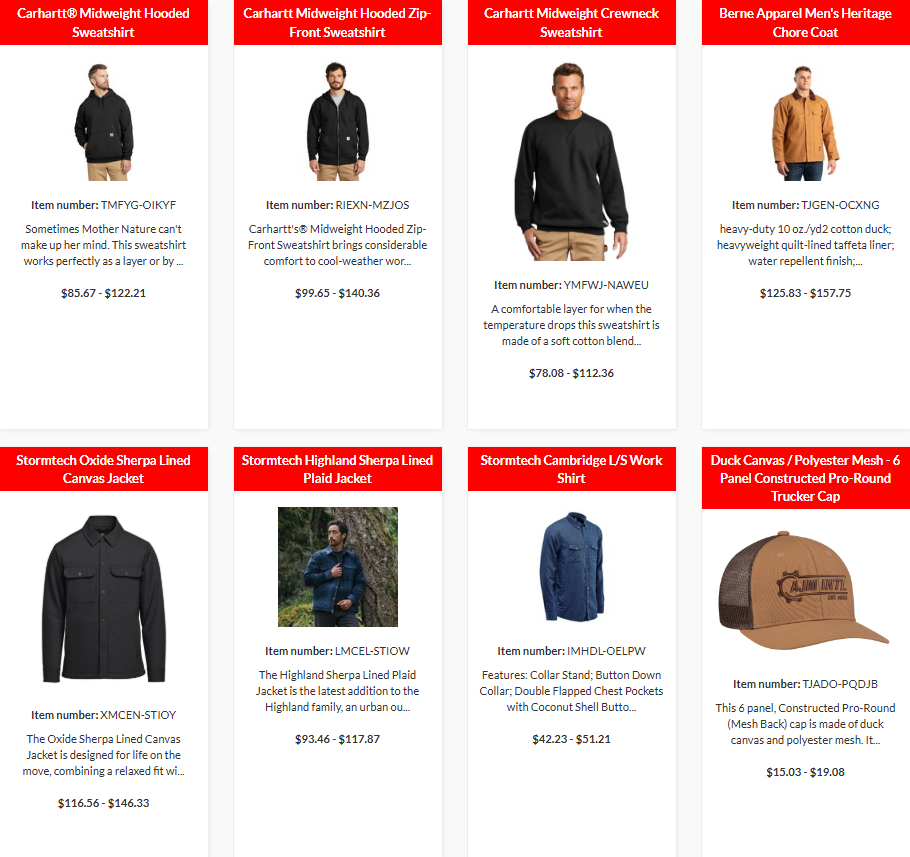Open the Berne Apparel Men's Heritage Chore Coat heading
Screen dimensions: 910x857
tap(806, 23)
